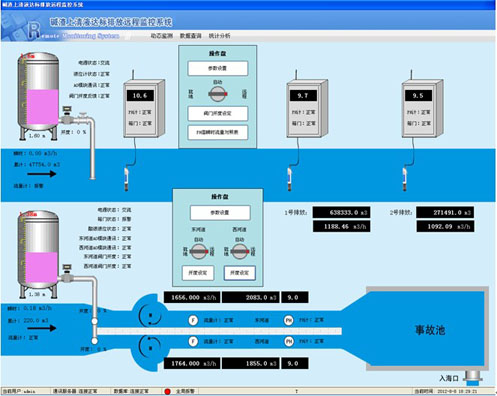Turn the 东河道 mode selector knob
The height and width of the screenshot is (396, 497).
pyautogui.click(x=199, y=251)
